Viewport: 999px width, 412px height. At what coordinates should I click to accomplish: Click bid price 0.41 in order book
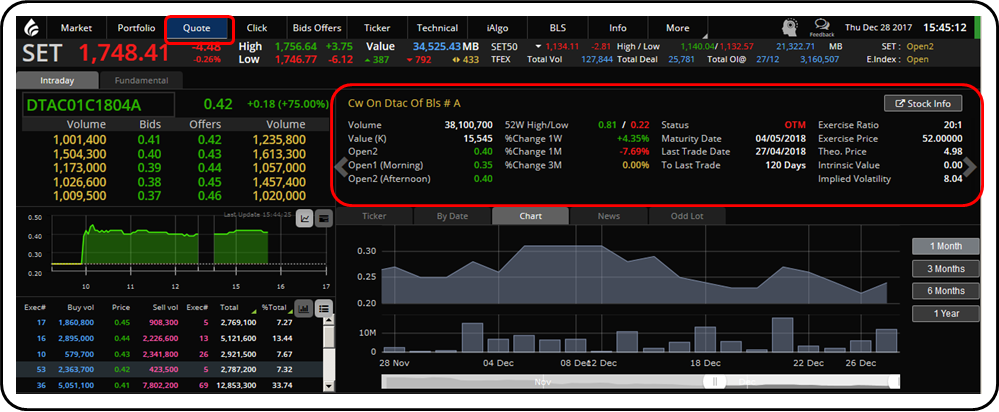150,139
